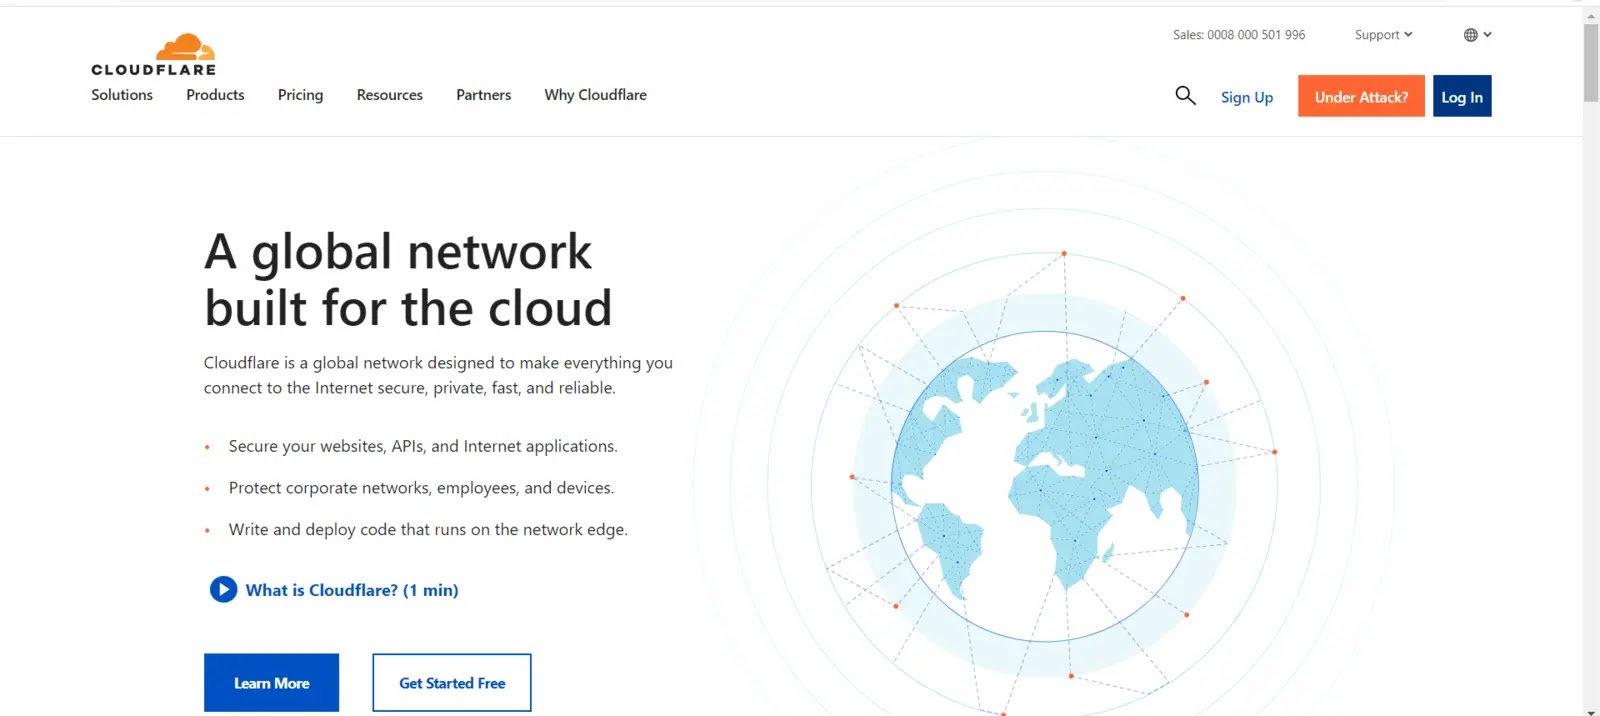The image size is (1600, 716).
Task: Click the Log In button
Action: (1462, 96)
